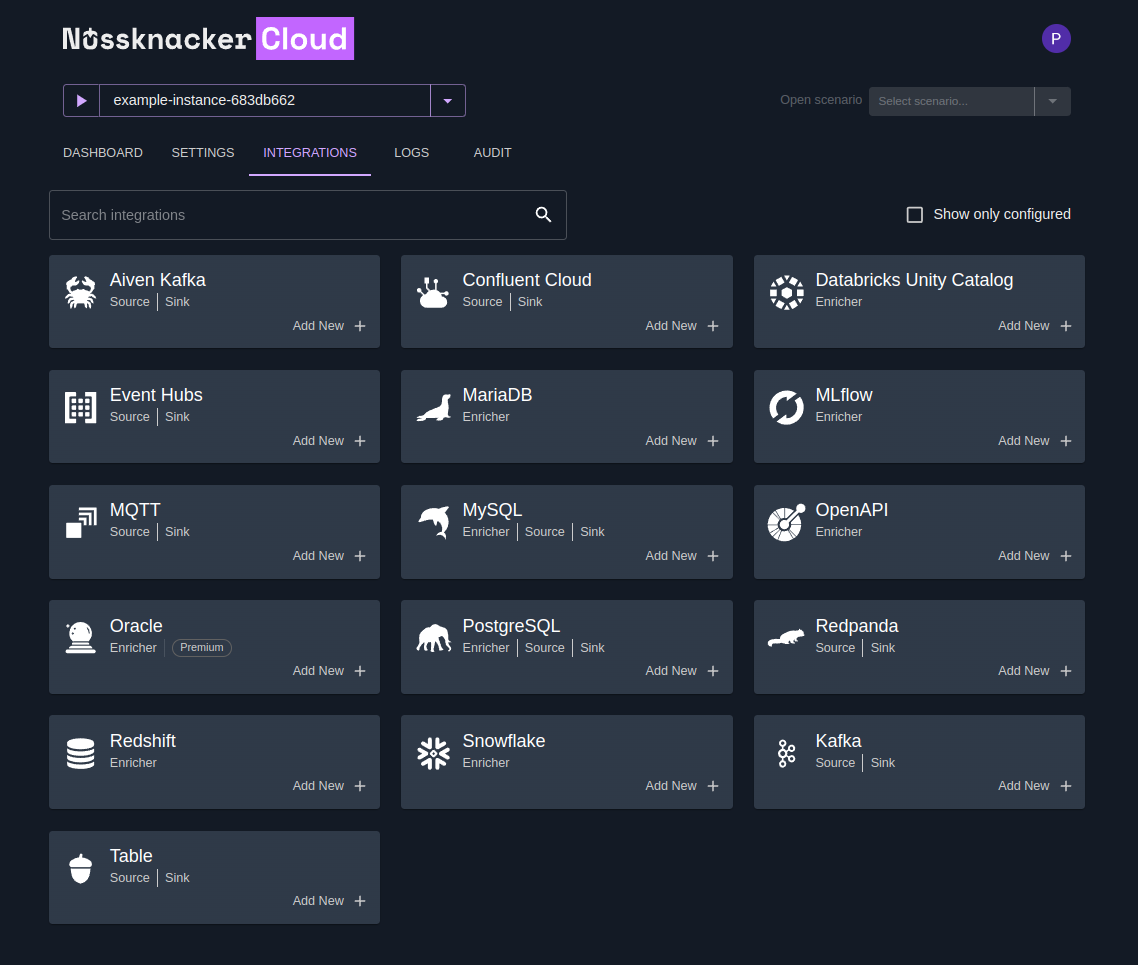Add new MariaDB integration

point(681,440)
